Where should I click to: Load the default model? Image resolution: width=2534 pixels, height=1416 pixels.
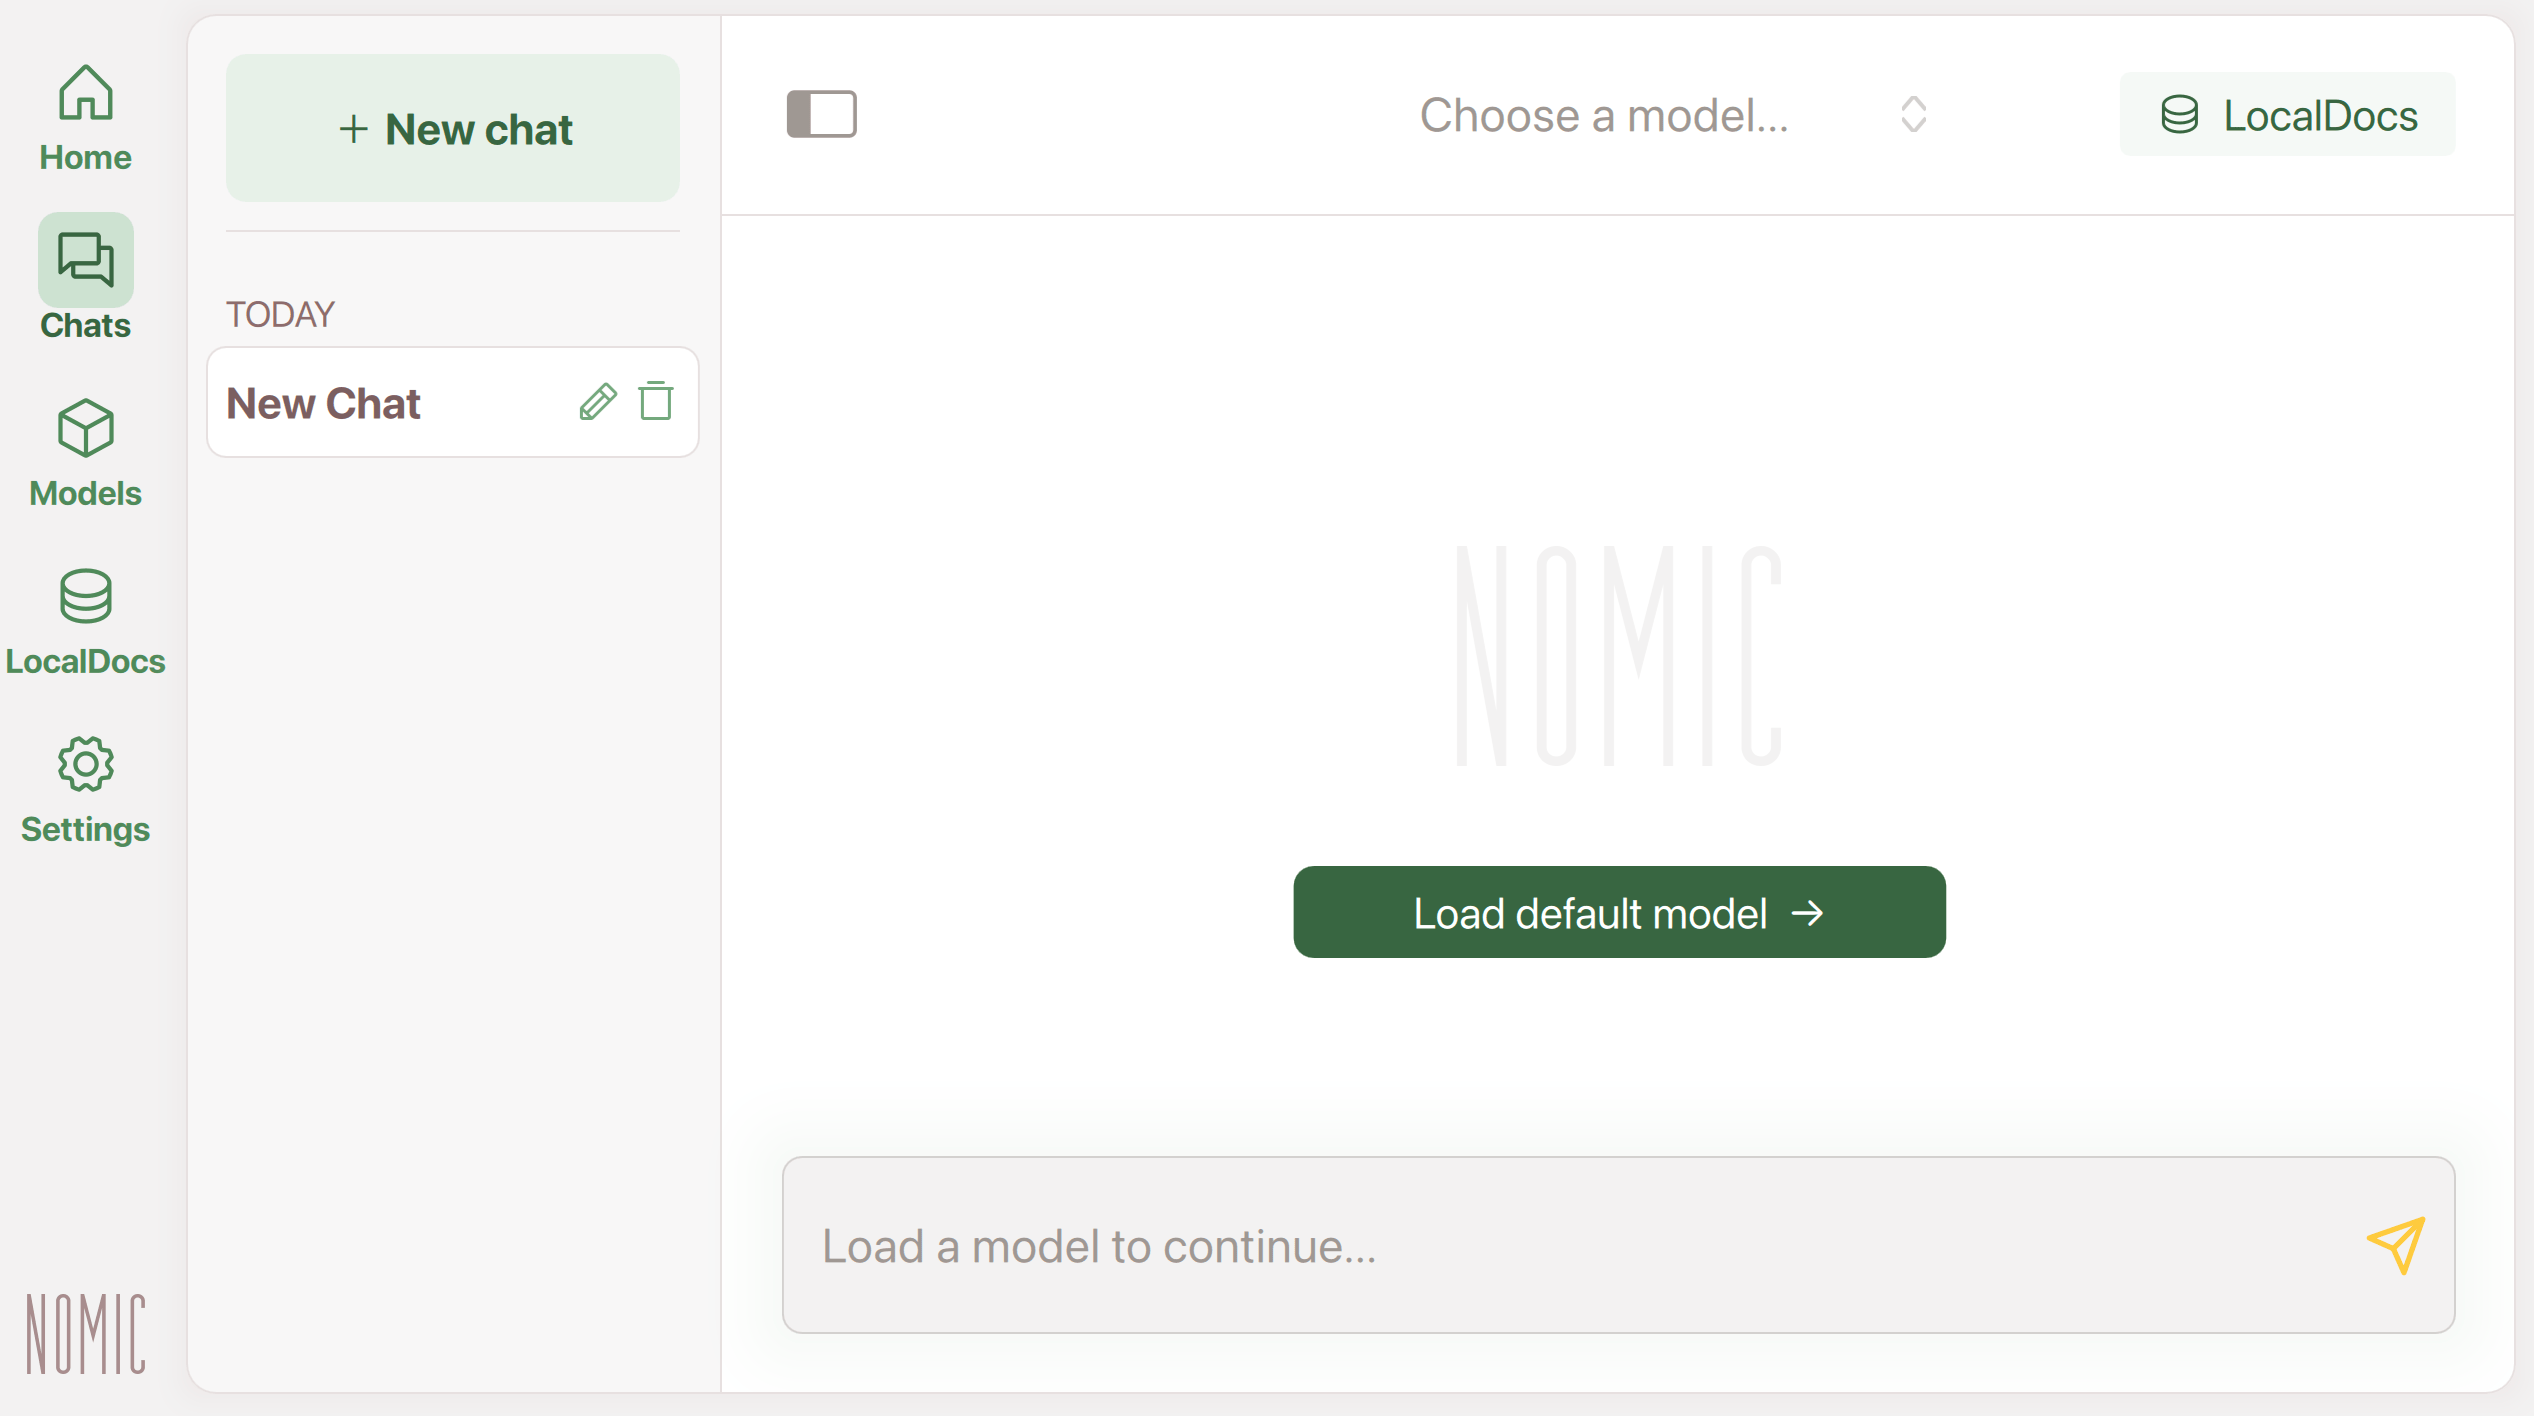1619,912
